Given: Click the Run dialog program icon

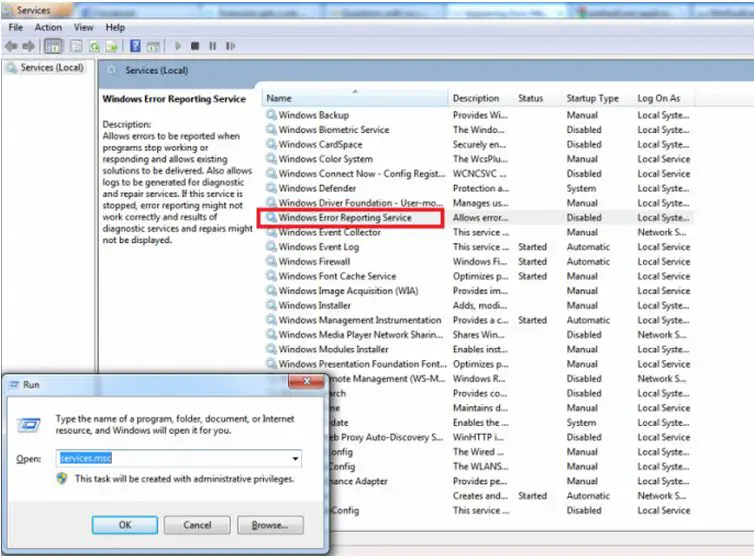Looking at the screenshot, I should [x=29, y=425].
